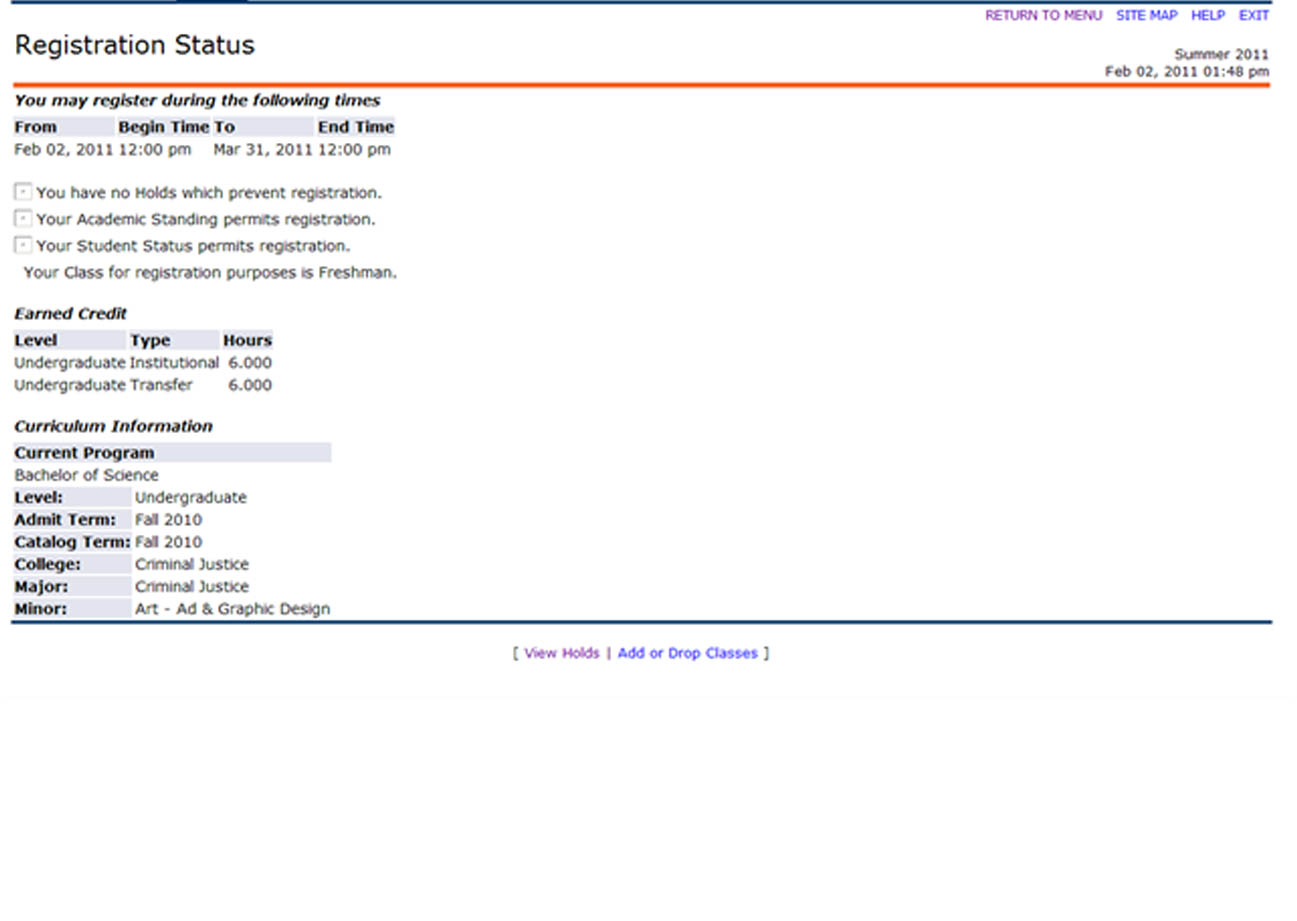Click the Undergraduate value beside Level:
The height and width of the screenshot is (921, 1297).
coord(191,498)
